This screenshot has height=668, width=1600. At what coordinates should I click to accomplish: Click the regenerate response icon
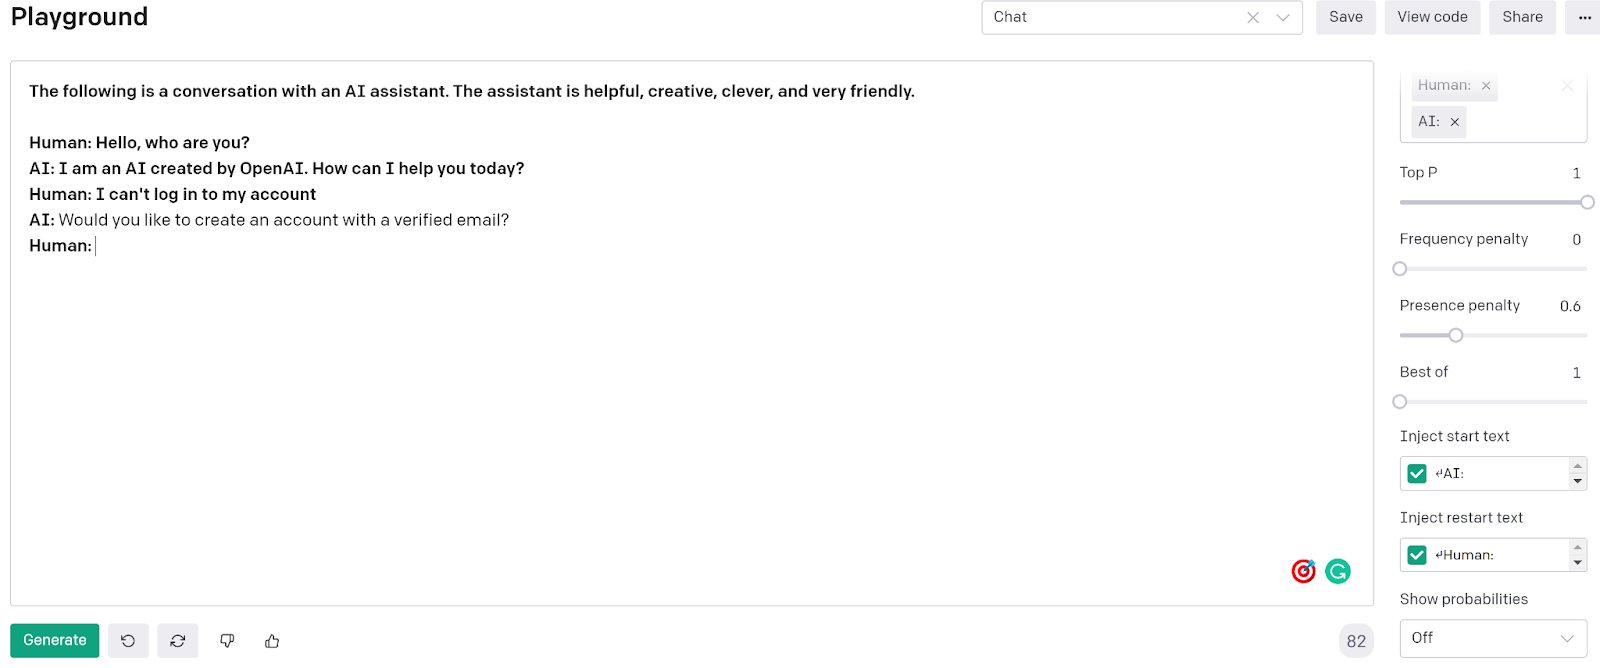pos(177,640)
